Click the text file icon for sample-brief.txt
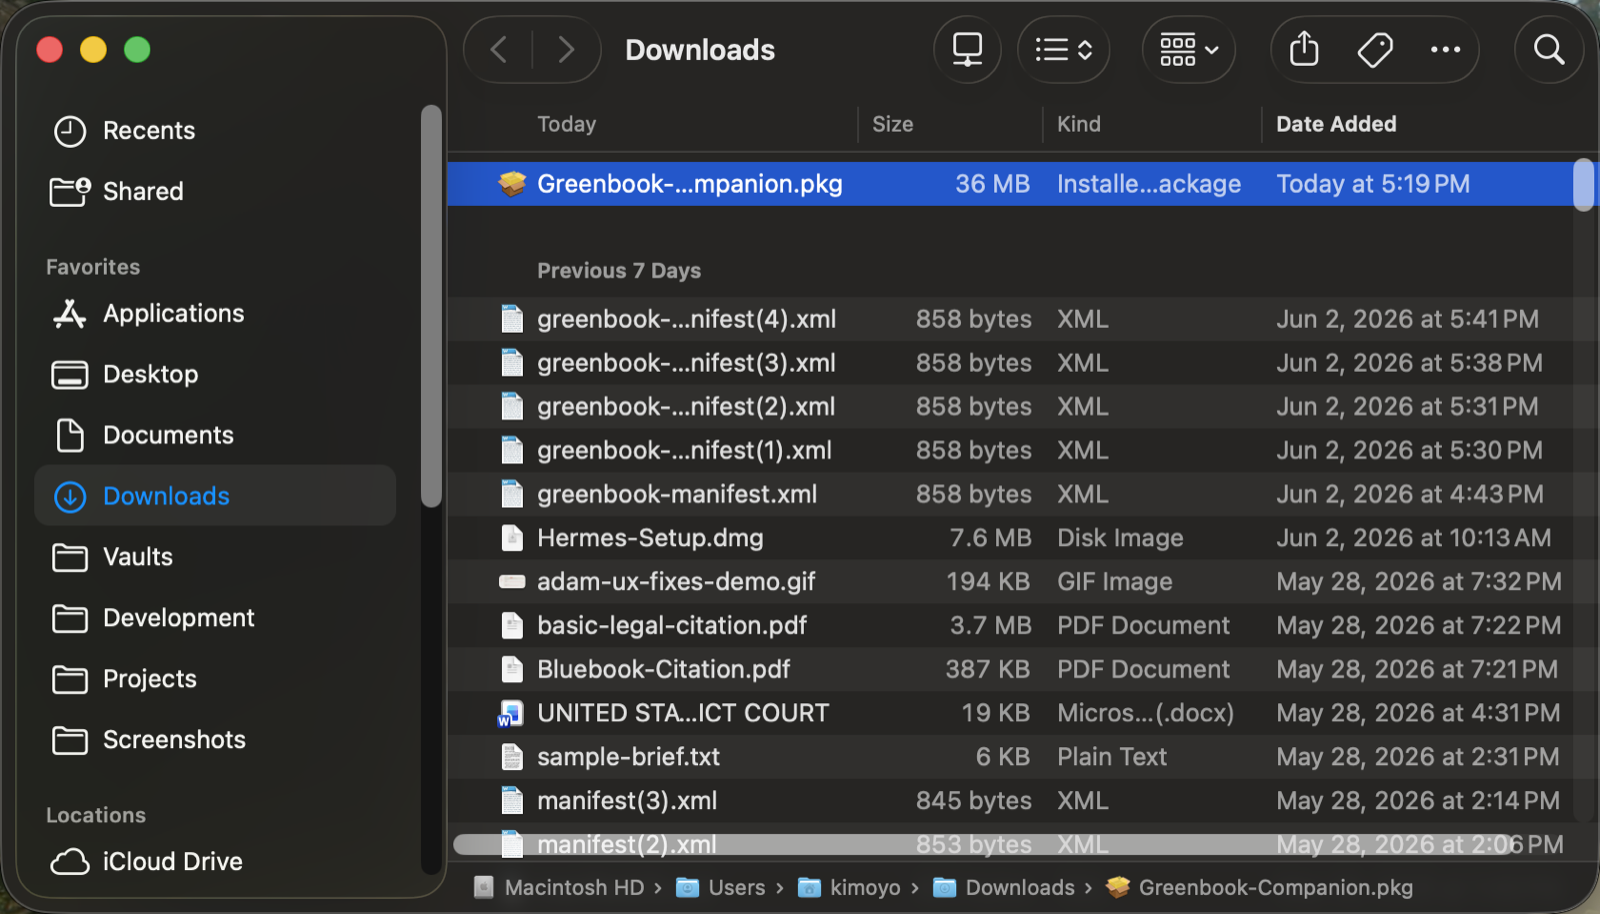Screen dimensions: 1600x914 pyautogui.click(x=512, y=757)
